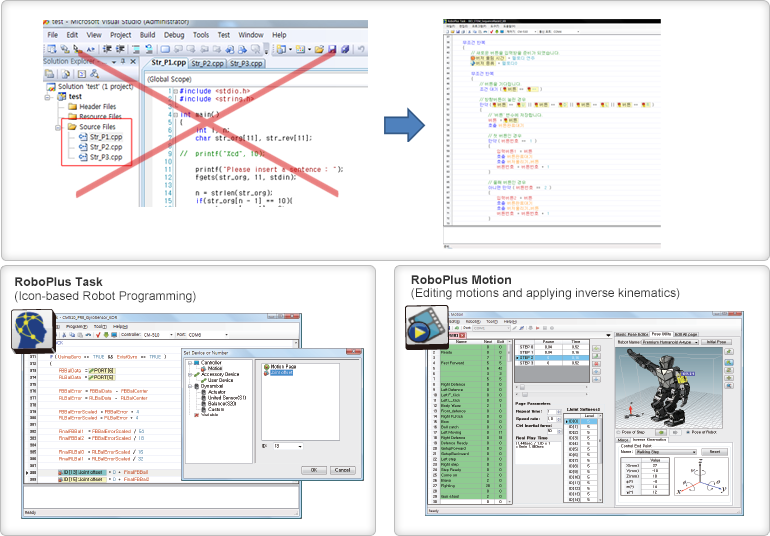This screenshot has width=770, height=536.
Task: Click Cancel in Set Device or Number dialog
Action: click(x=342, y=470)
